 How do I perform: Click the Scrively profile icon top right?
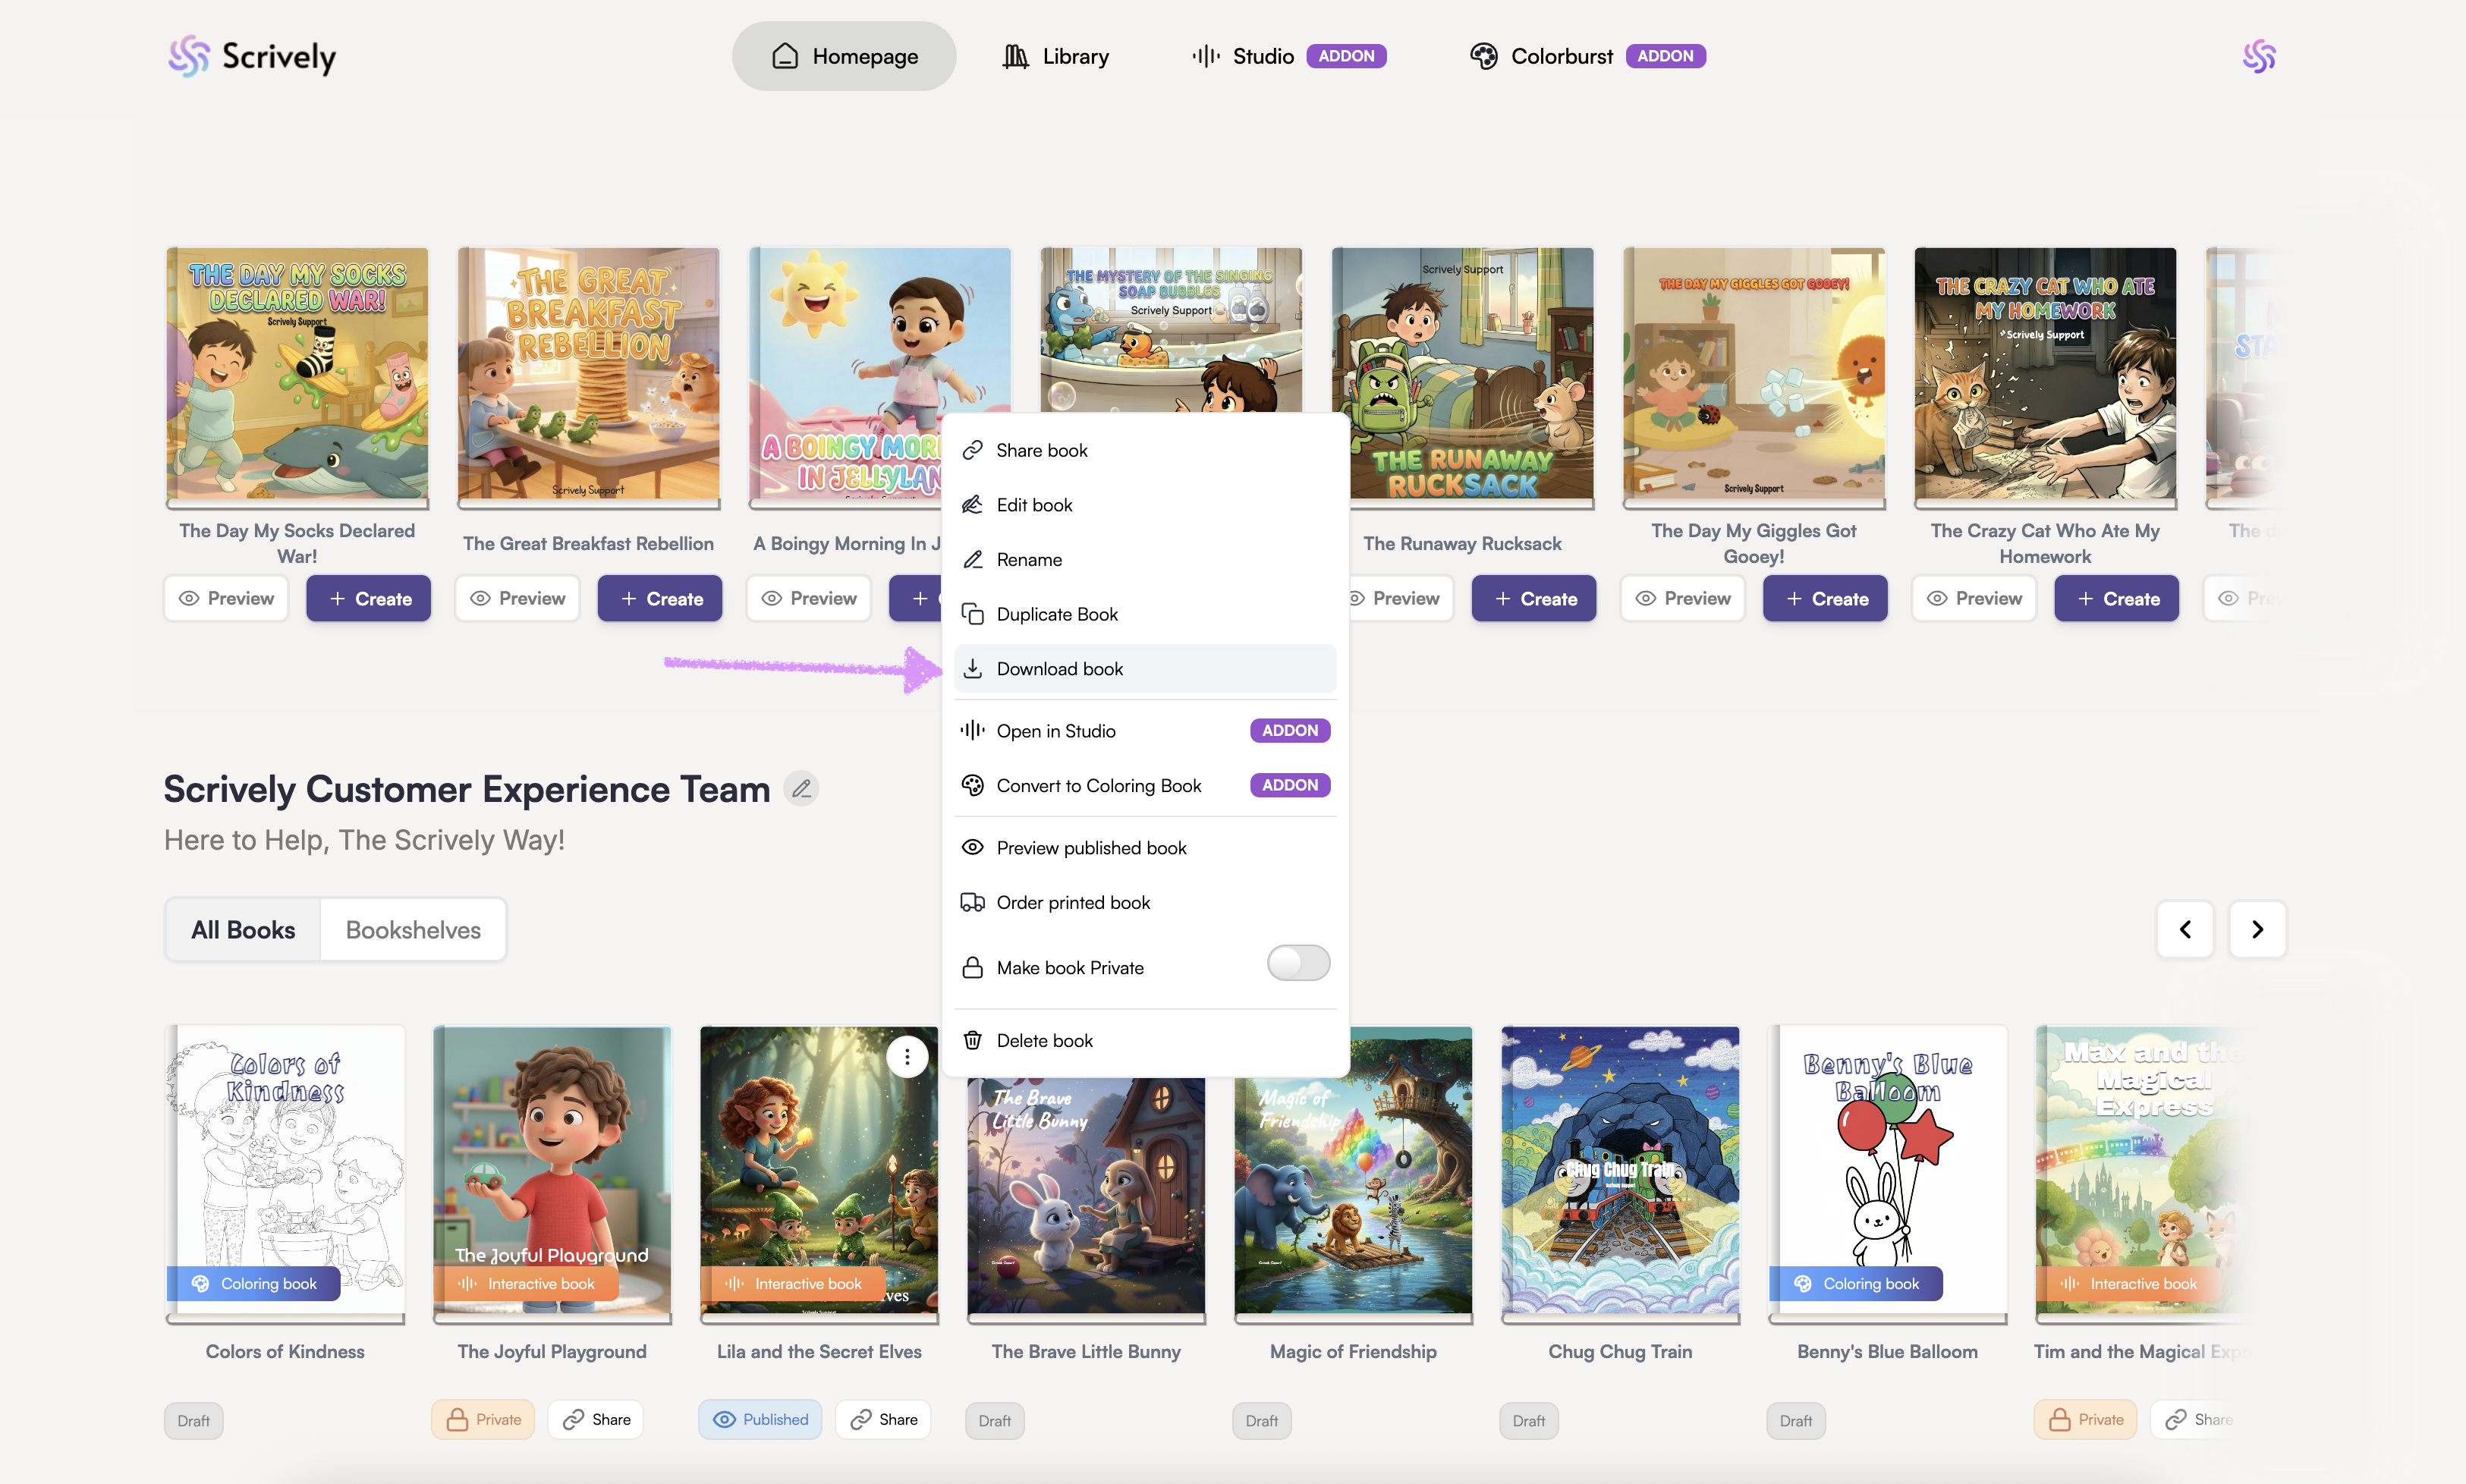tap(2258, 57)
